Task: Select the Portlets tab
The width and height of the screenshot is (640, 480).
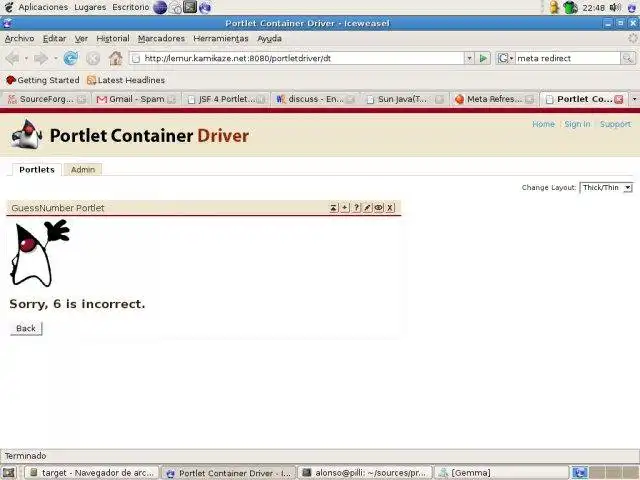Action: click(37, 169)
